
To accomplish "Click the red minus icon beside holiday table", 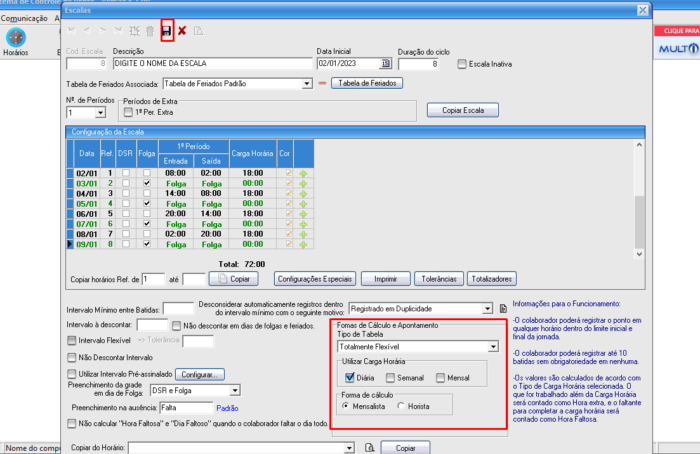I will [322, 83].
